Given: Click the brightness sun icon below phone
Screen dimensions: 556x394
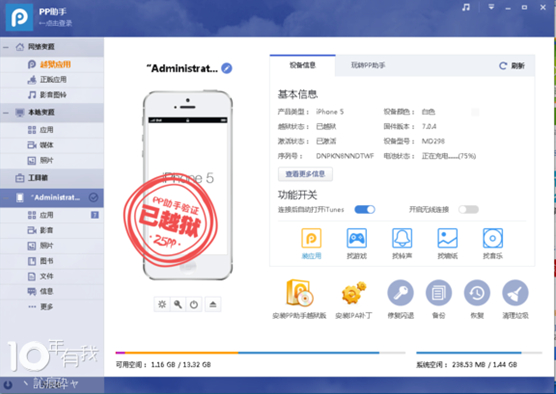Looking at the screenshot, I should [162, 304].
